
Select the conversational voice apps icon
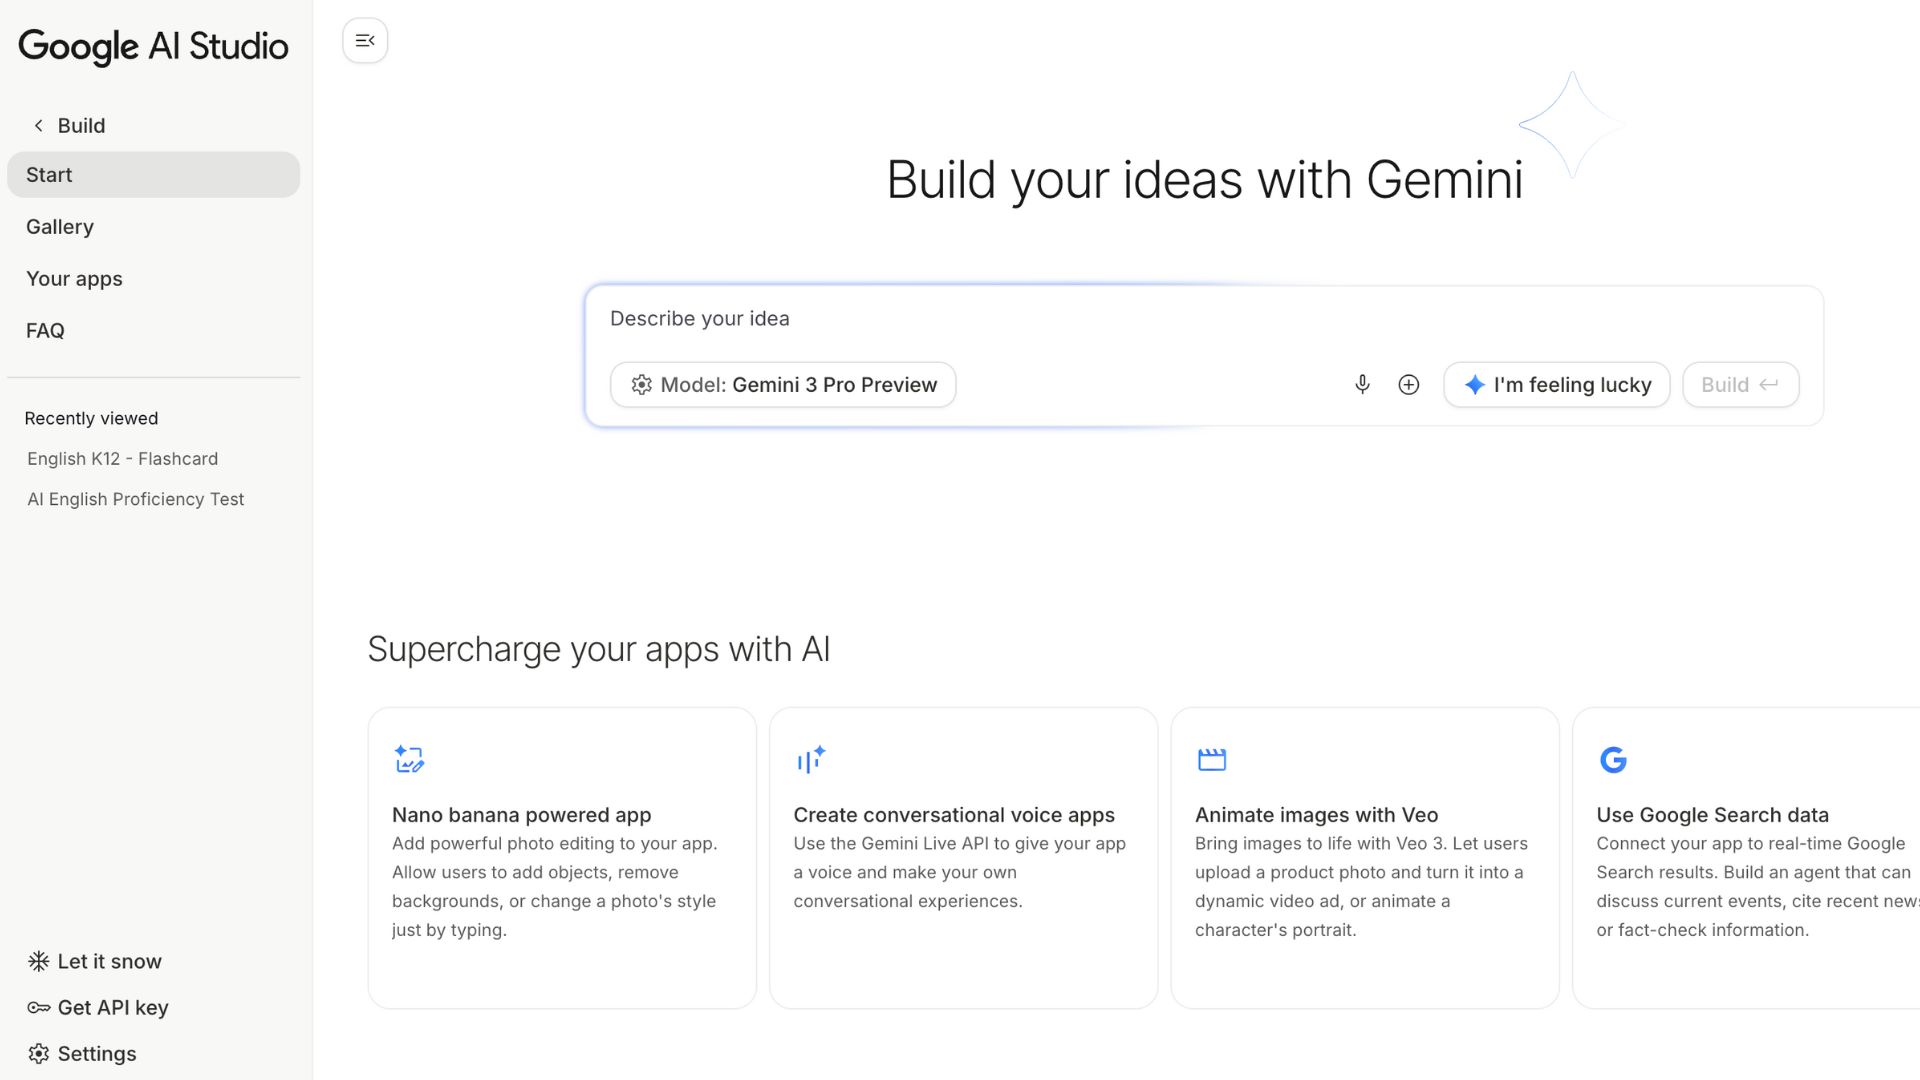point(810,758)
